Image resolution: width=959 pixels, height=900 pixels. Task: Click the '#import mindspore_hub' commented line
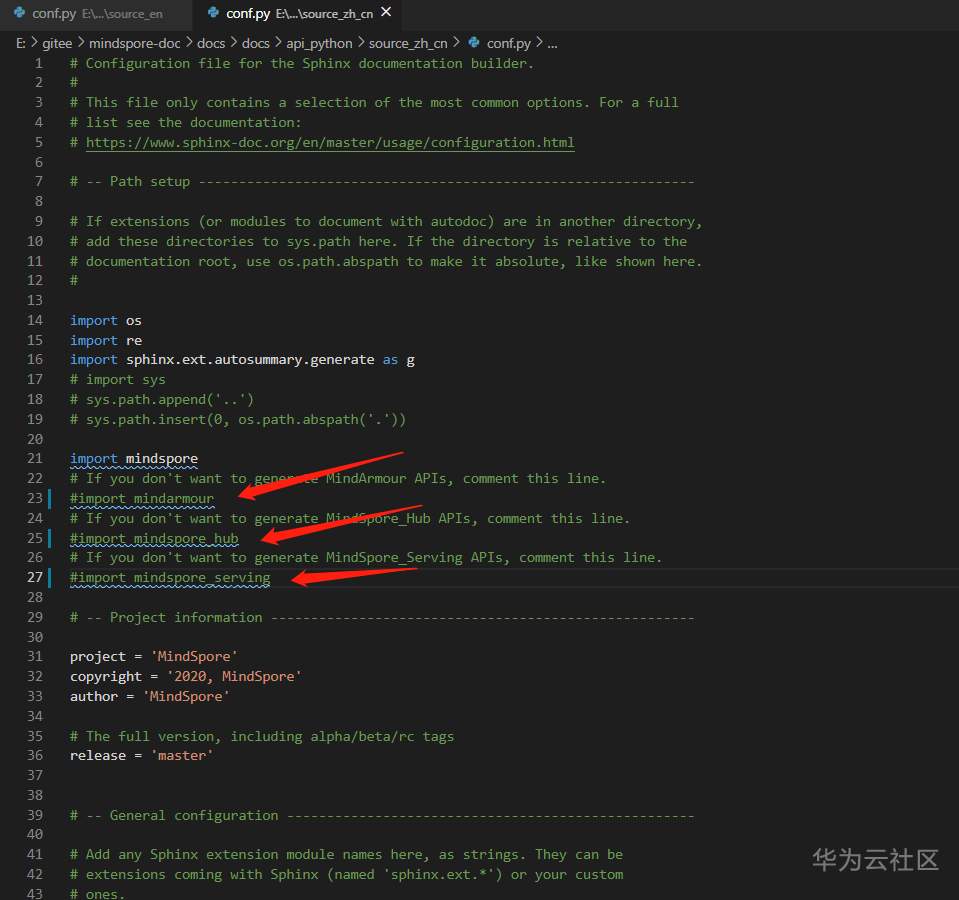coord(154,539)
